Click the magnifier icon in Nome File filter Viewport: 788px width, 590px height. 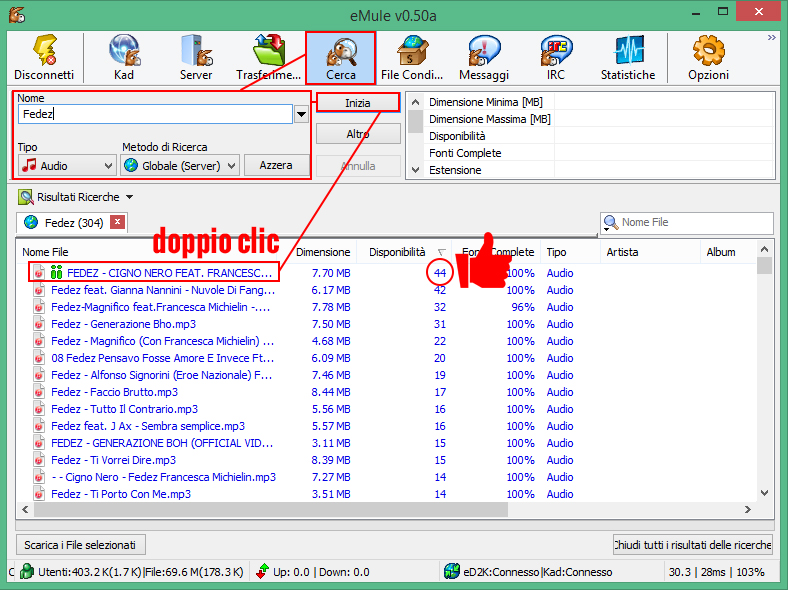pyautogui.click(x=611, y=223)
